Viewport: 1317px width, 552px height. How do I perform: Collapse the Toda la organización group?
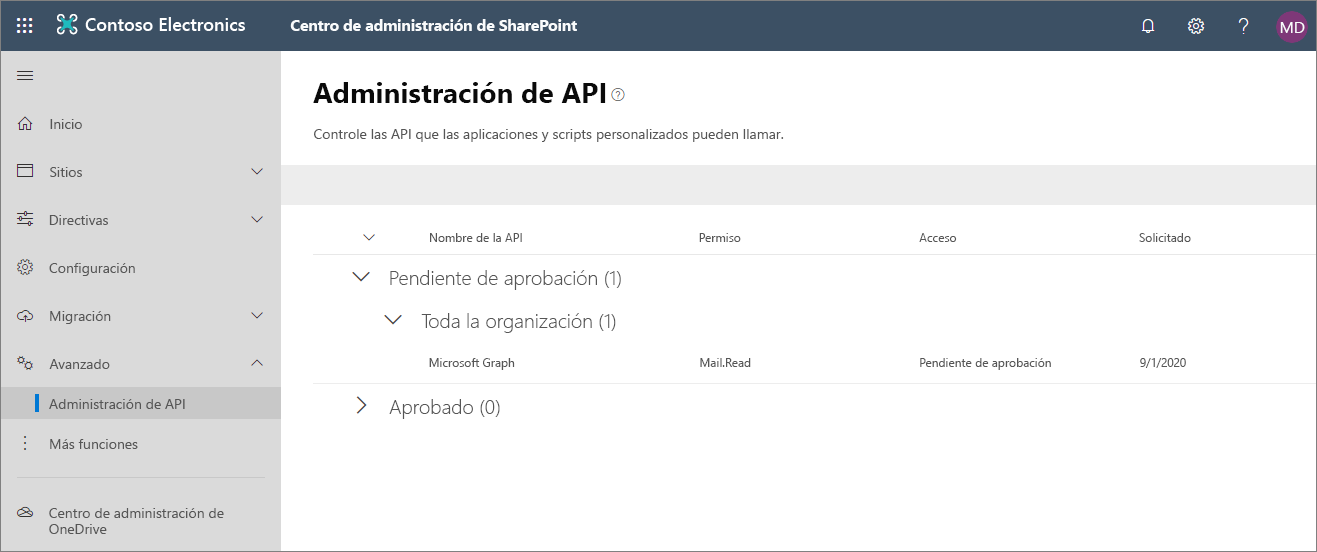coord(394,321)
